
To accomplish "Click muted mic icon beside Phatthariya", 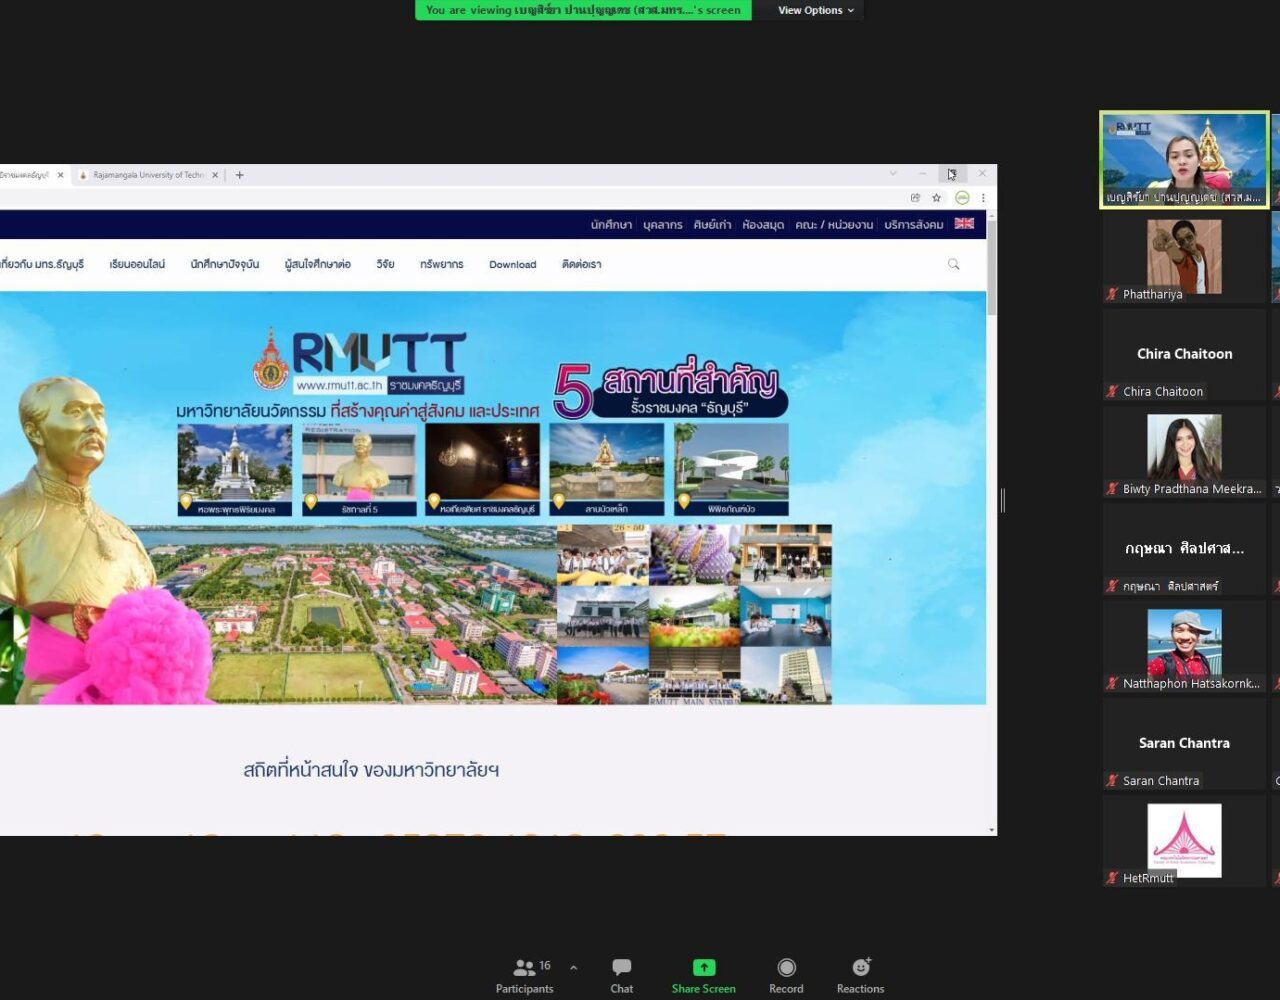I will pos(1112,294).
